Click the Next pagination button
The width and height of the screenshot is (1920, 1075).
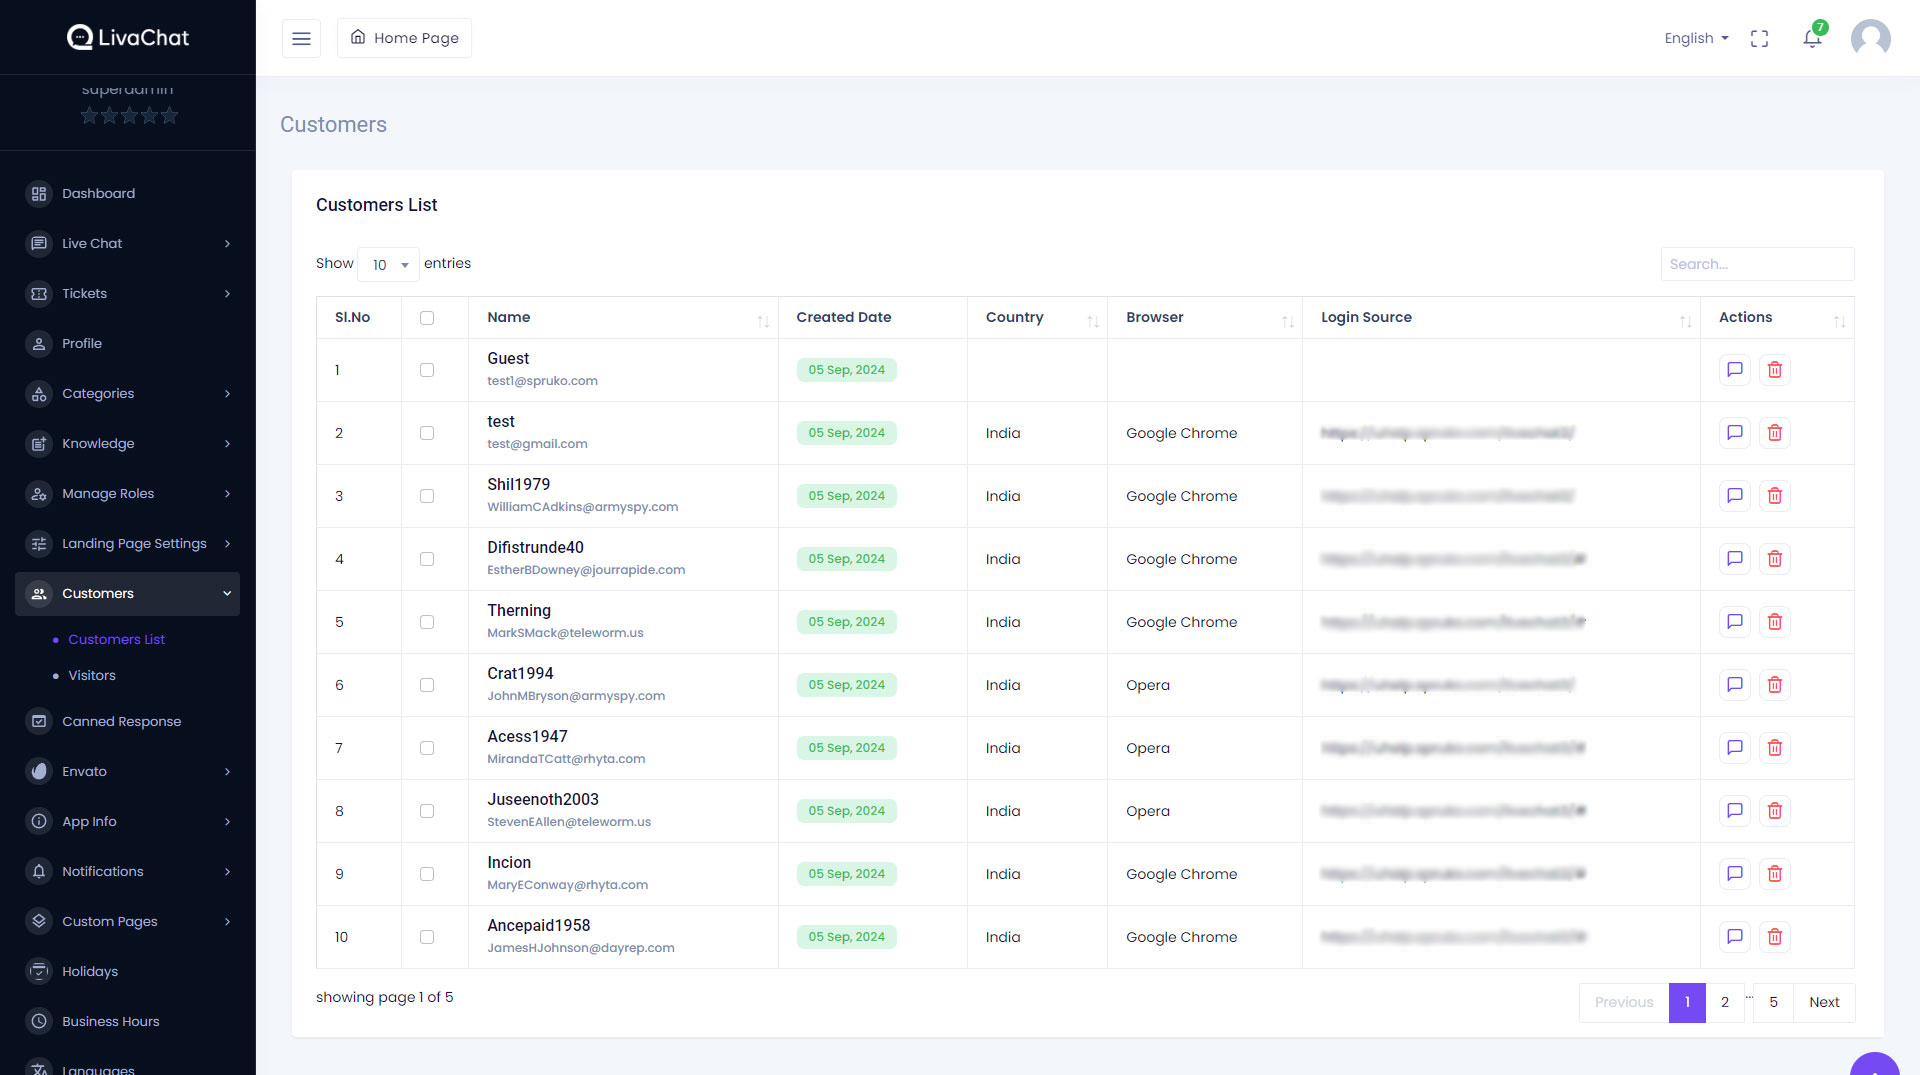click(1824, 1002)
